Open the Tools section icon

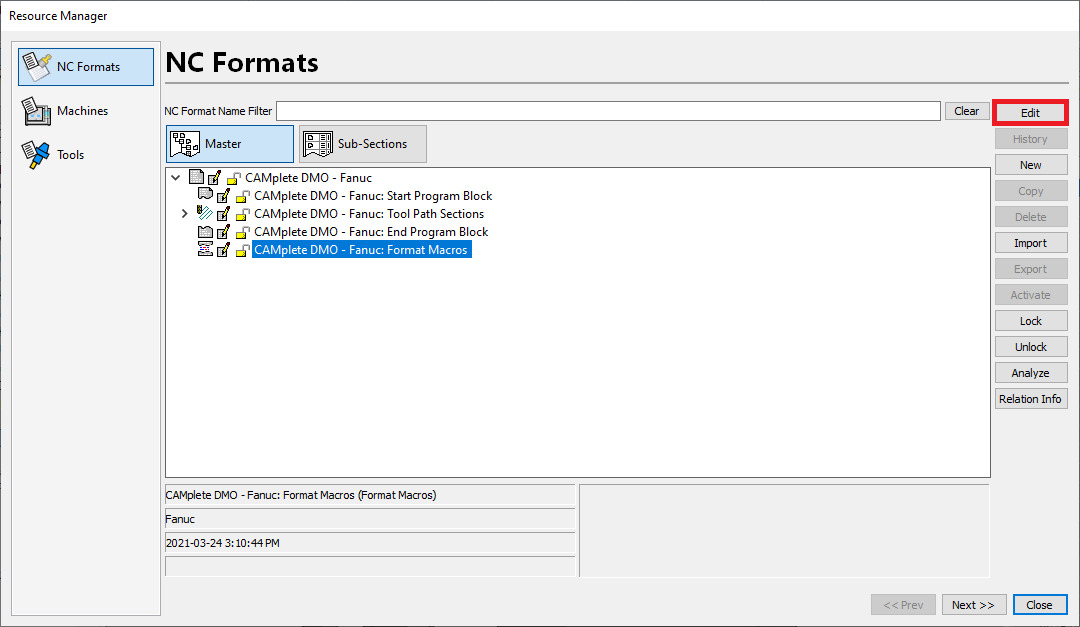36,155
